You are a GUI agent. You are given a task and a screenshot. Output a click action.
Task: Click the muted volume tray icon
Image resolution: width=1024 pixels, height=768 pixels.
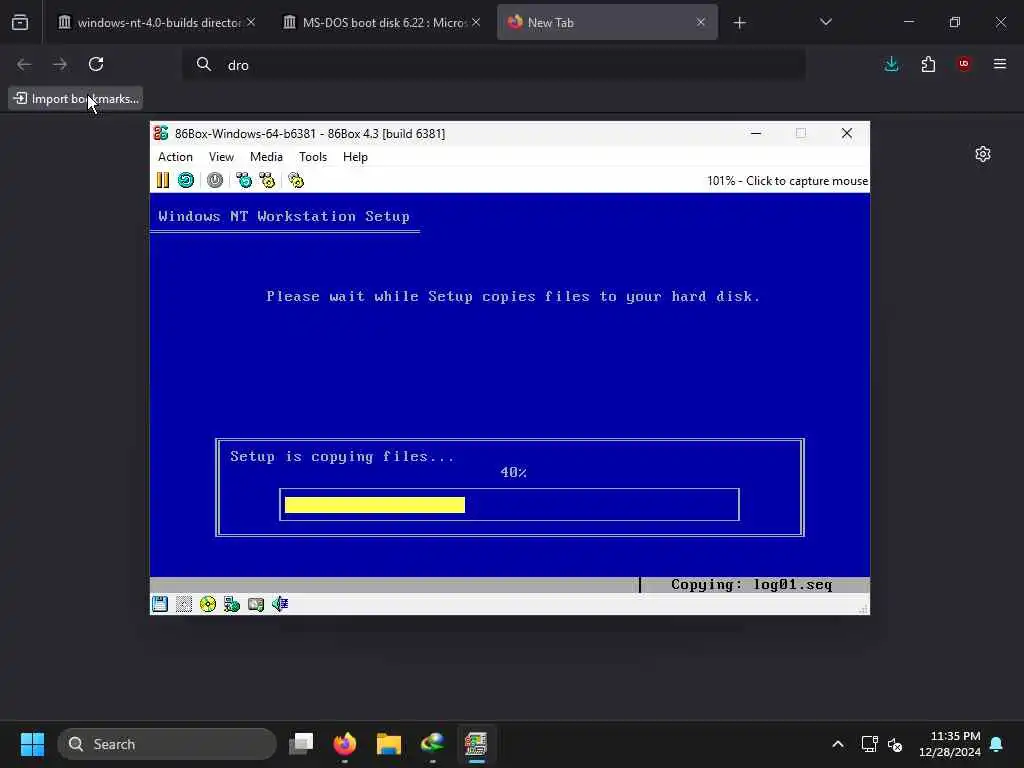(895, 744)
